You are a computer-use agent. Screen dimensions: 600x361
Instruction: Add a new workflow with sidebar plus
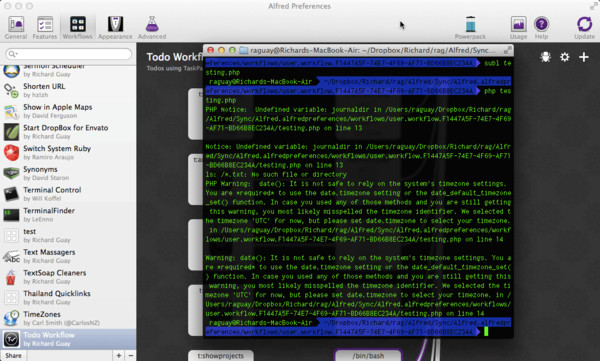pos(119,356)
